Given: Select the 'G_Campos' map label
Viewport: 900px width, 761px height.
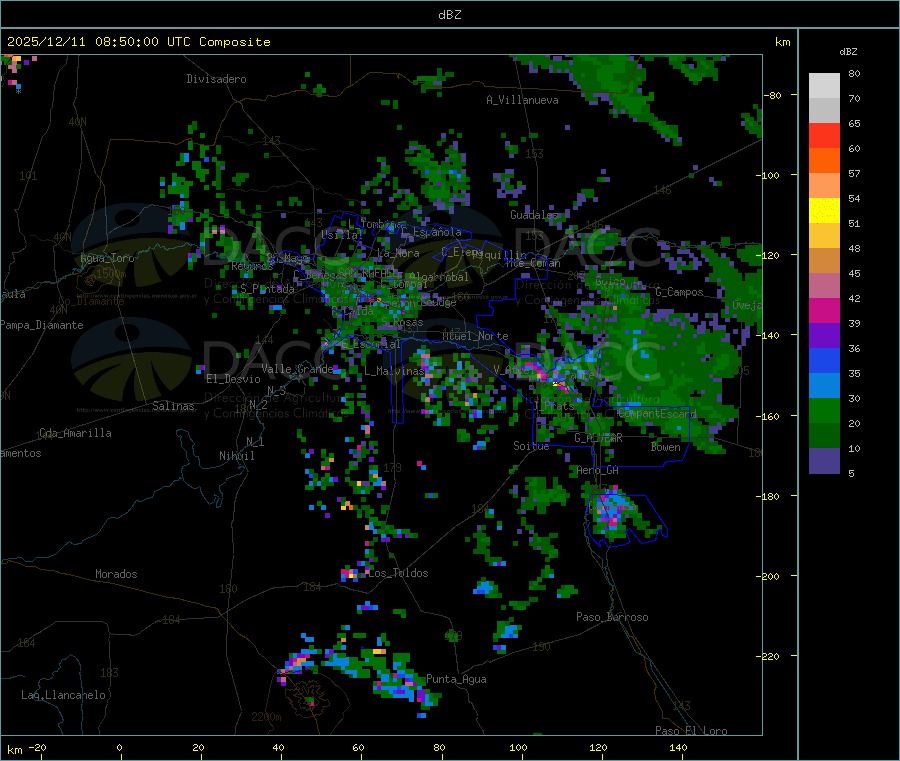Looking at the screenshot, I should pyautogui.click(x=679, y=292).
